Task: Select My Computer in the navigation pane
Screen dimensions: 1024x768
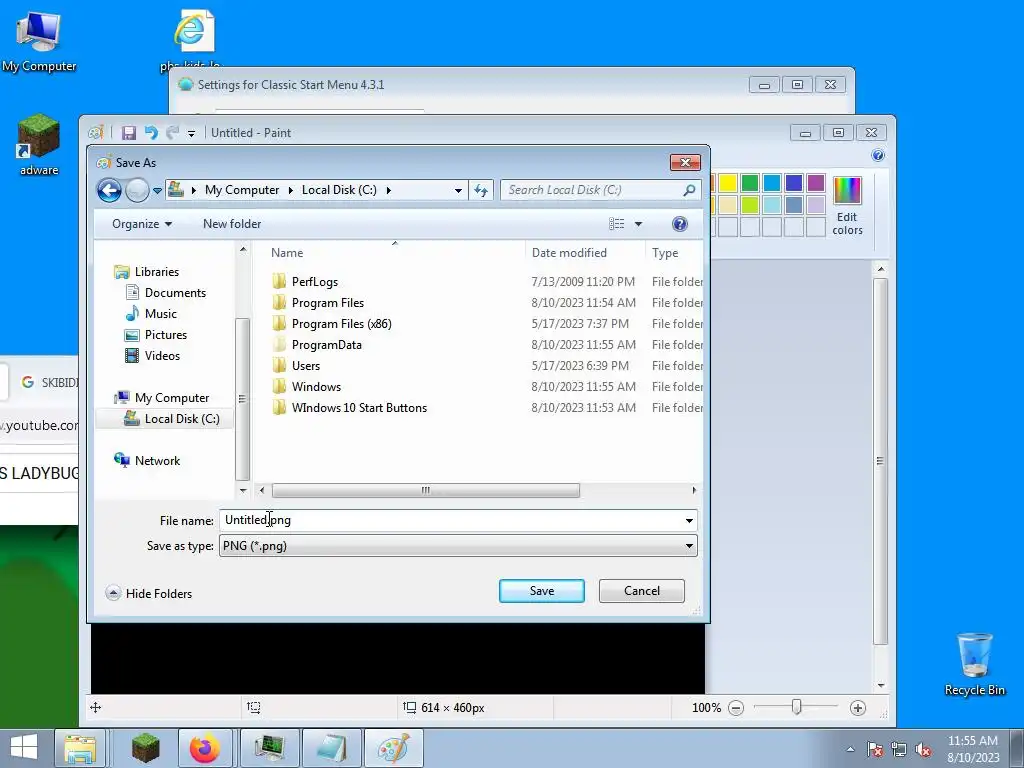Action: point(172,398)
